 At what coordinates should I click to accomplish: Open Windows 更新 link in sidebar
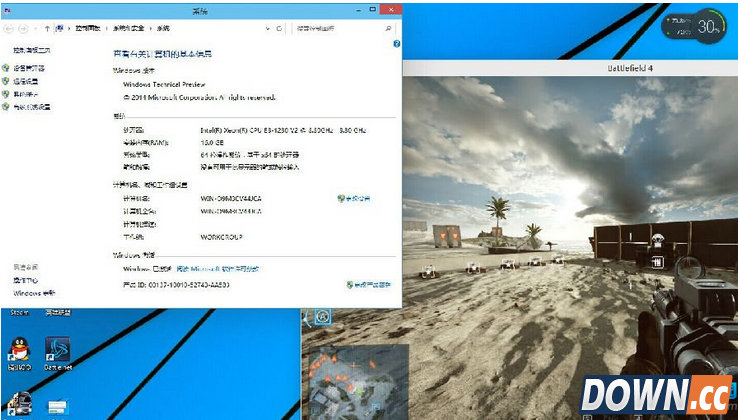[x=34, y=293]
